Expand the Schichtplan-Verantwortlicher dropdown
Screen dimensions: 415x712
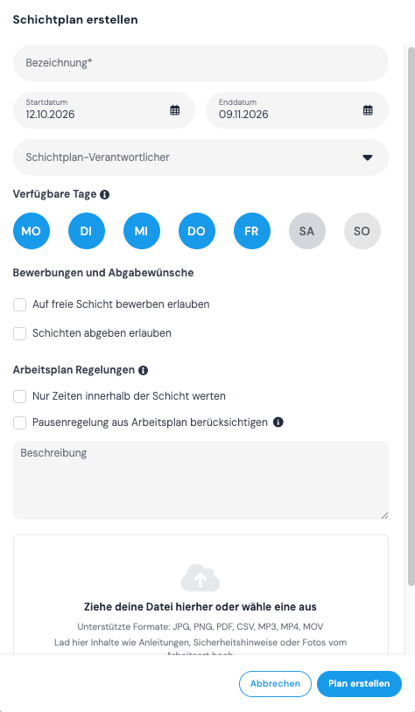[201, 158]
